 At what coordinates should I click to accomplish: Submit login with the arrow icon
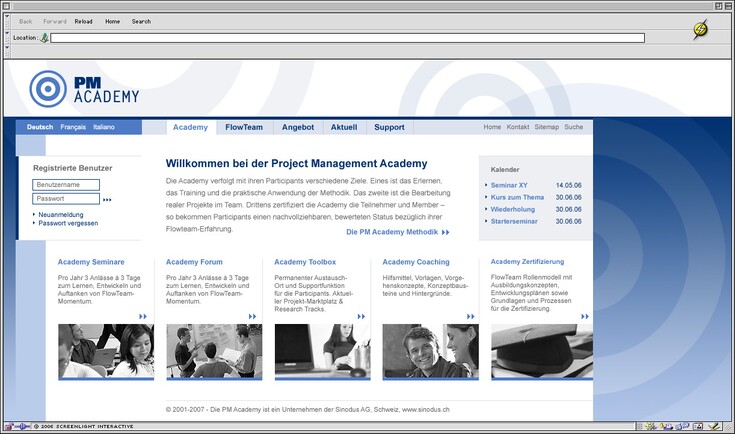coord(107,200)
